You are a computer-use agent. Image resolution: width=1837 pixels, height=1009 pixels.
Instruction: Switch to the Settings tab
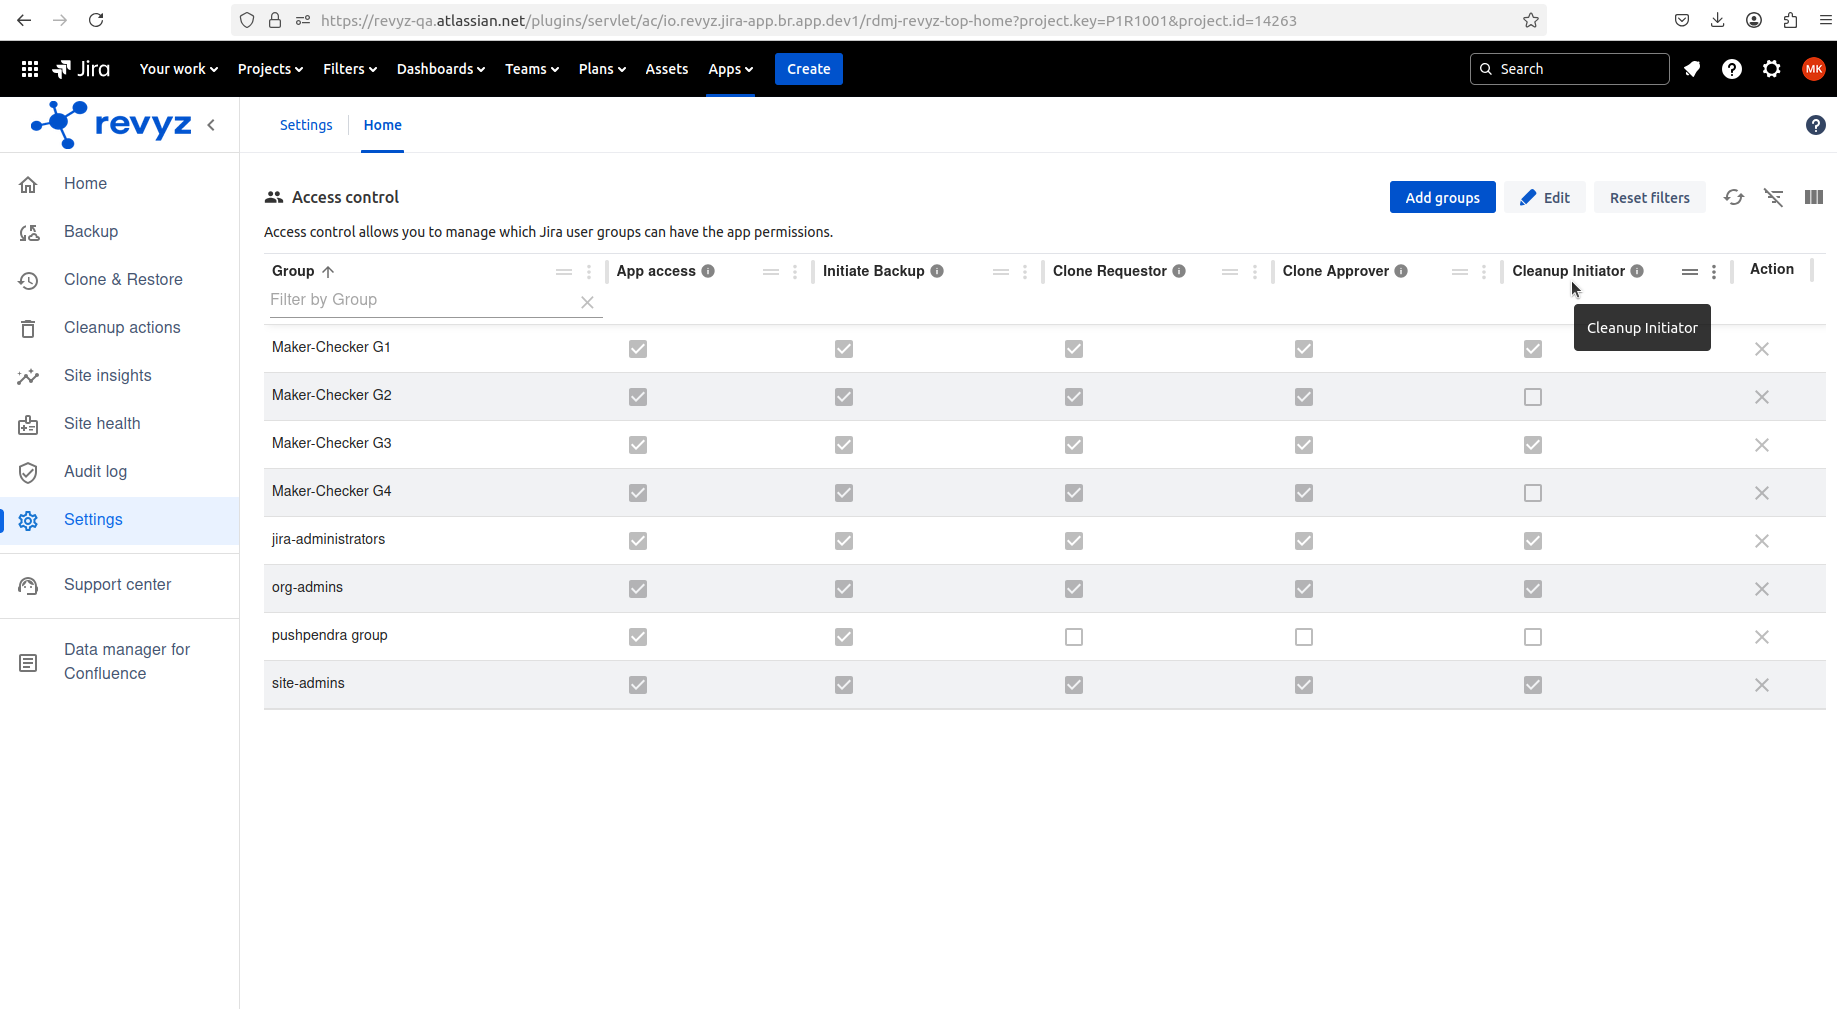(306, 125)
